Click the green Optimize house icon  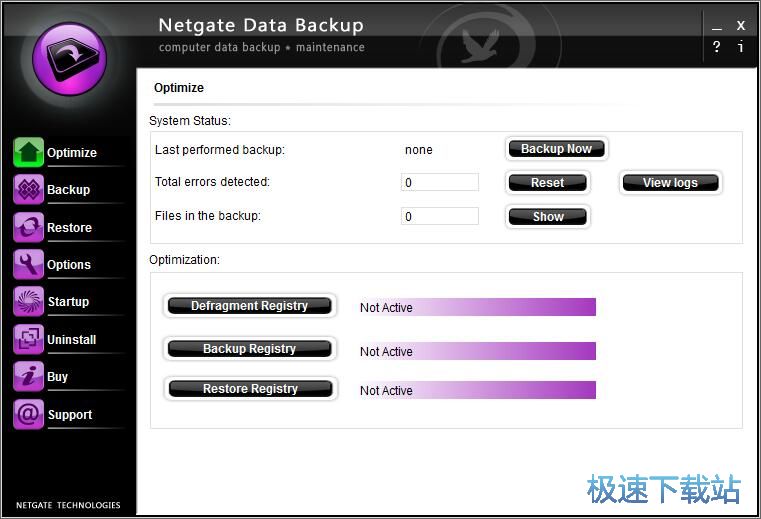(x=28, y=152)
